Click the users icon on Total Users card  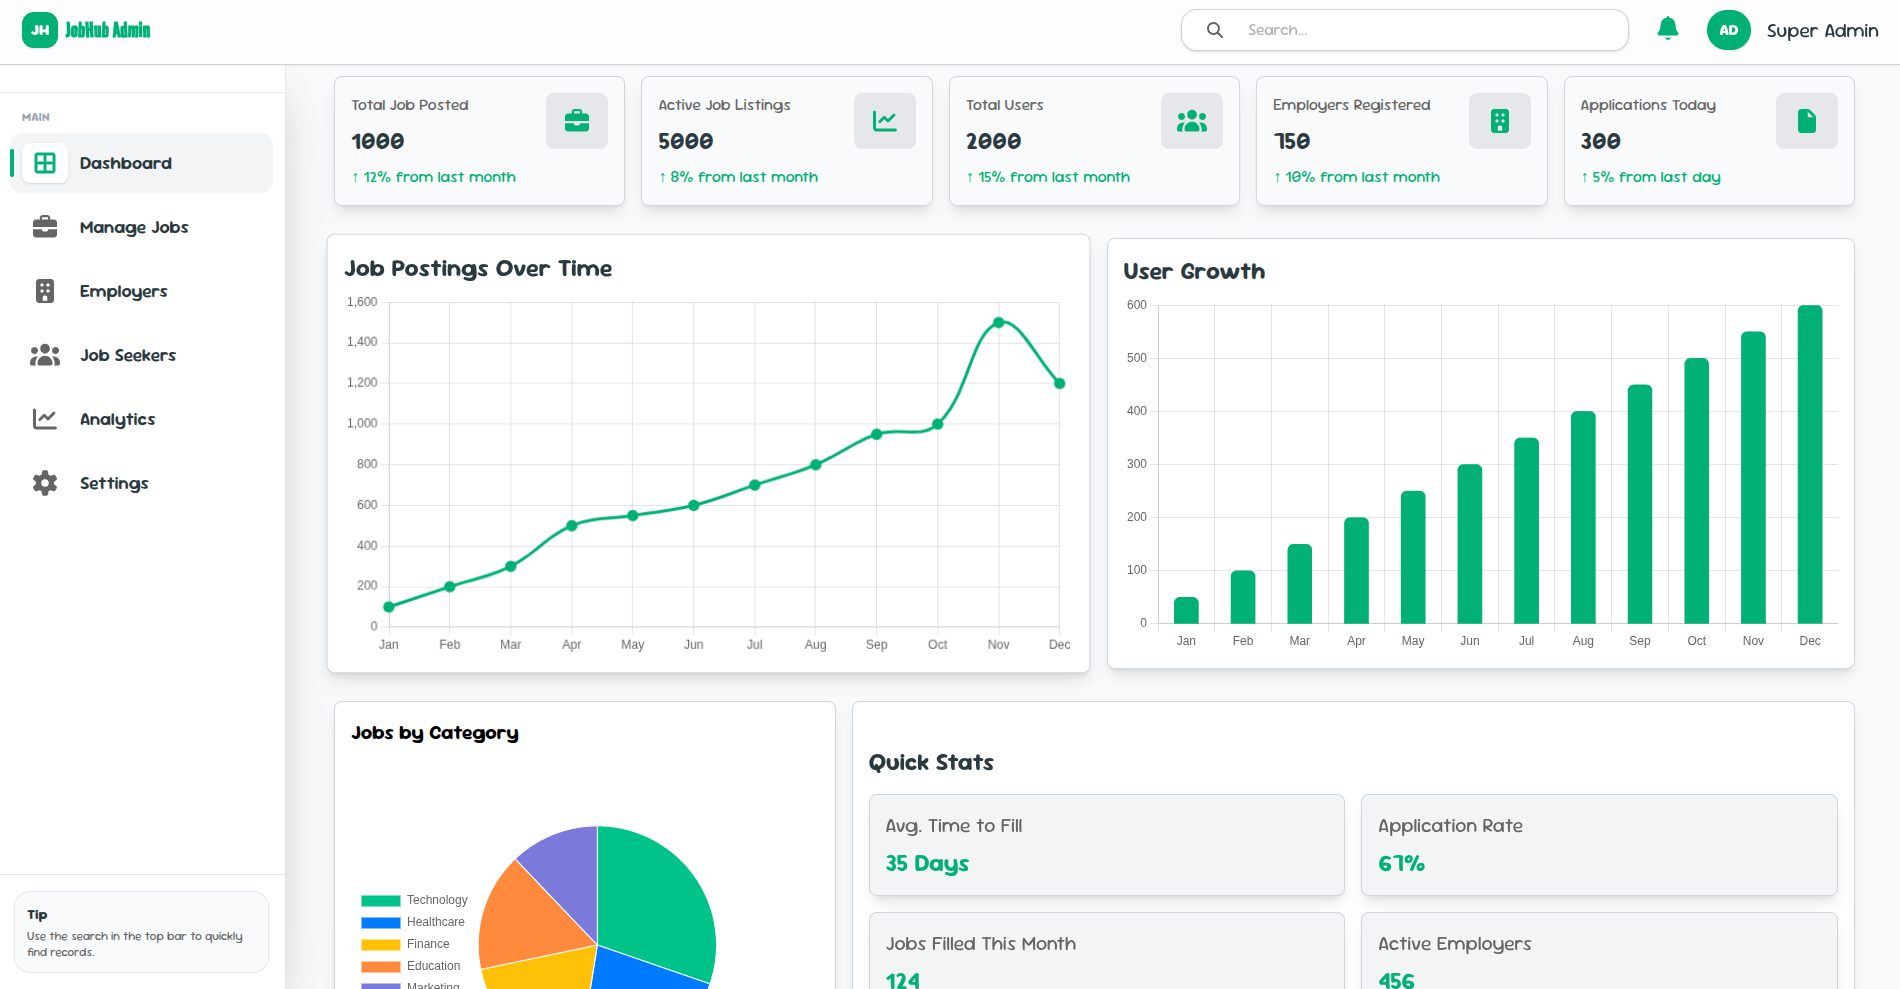click(x=1191, y=121)
